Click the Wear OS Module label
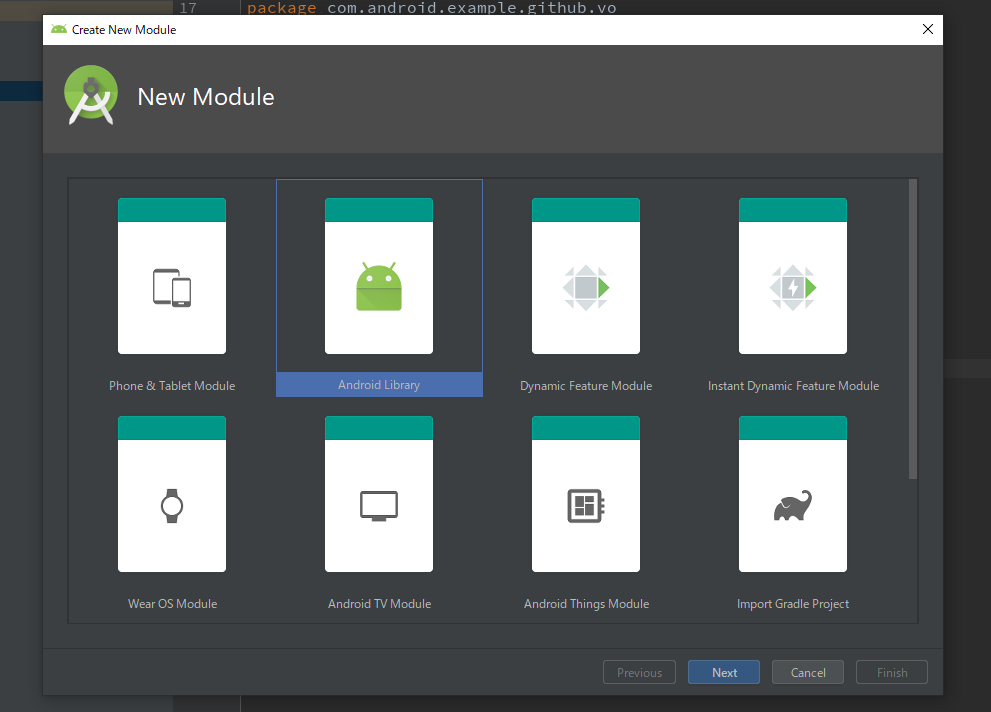Screen dimensions: 991x712 (x=172, y=604)
